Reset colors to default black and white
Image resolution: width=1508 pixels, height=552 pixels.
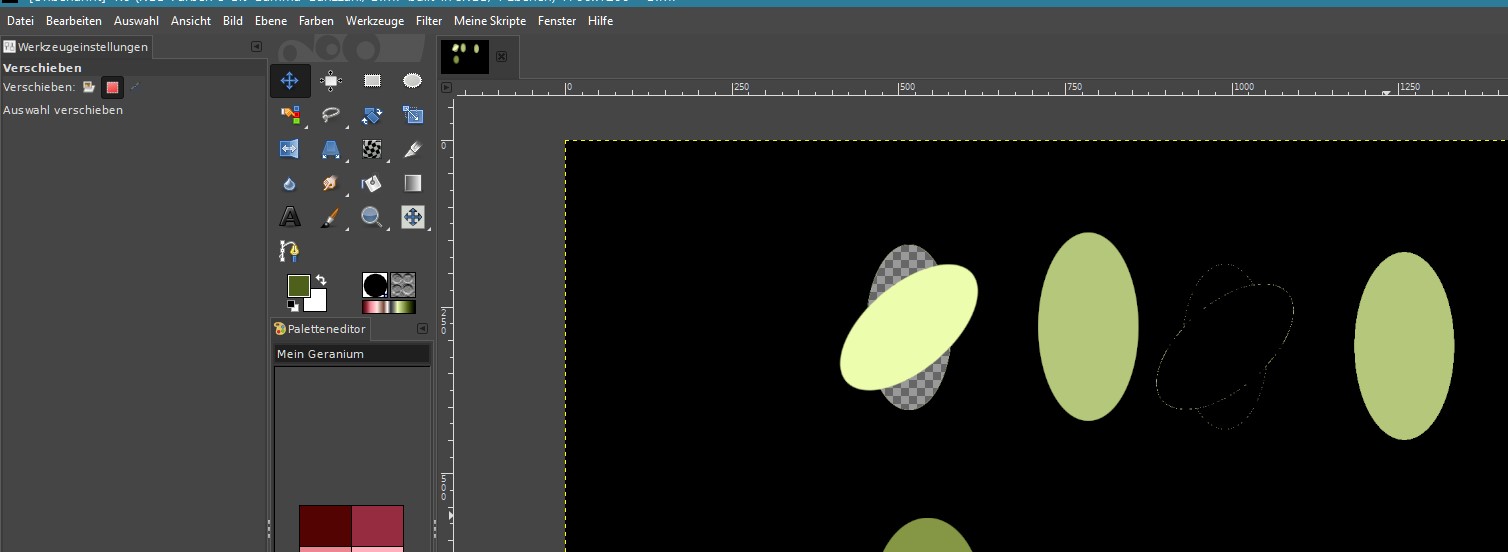point(292,305)
